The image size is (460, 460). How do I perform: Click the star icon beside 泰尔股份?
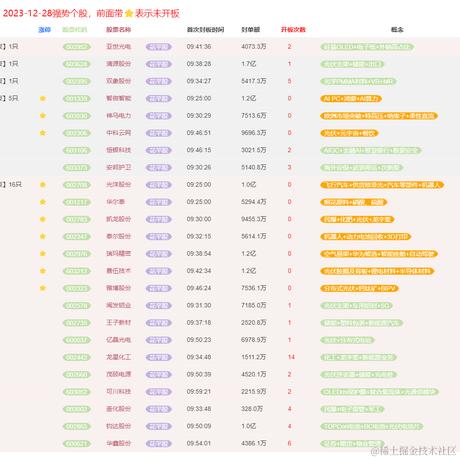(x=43, y=236)
